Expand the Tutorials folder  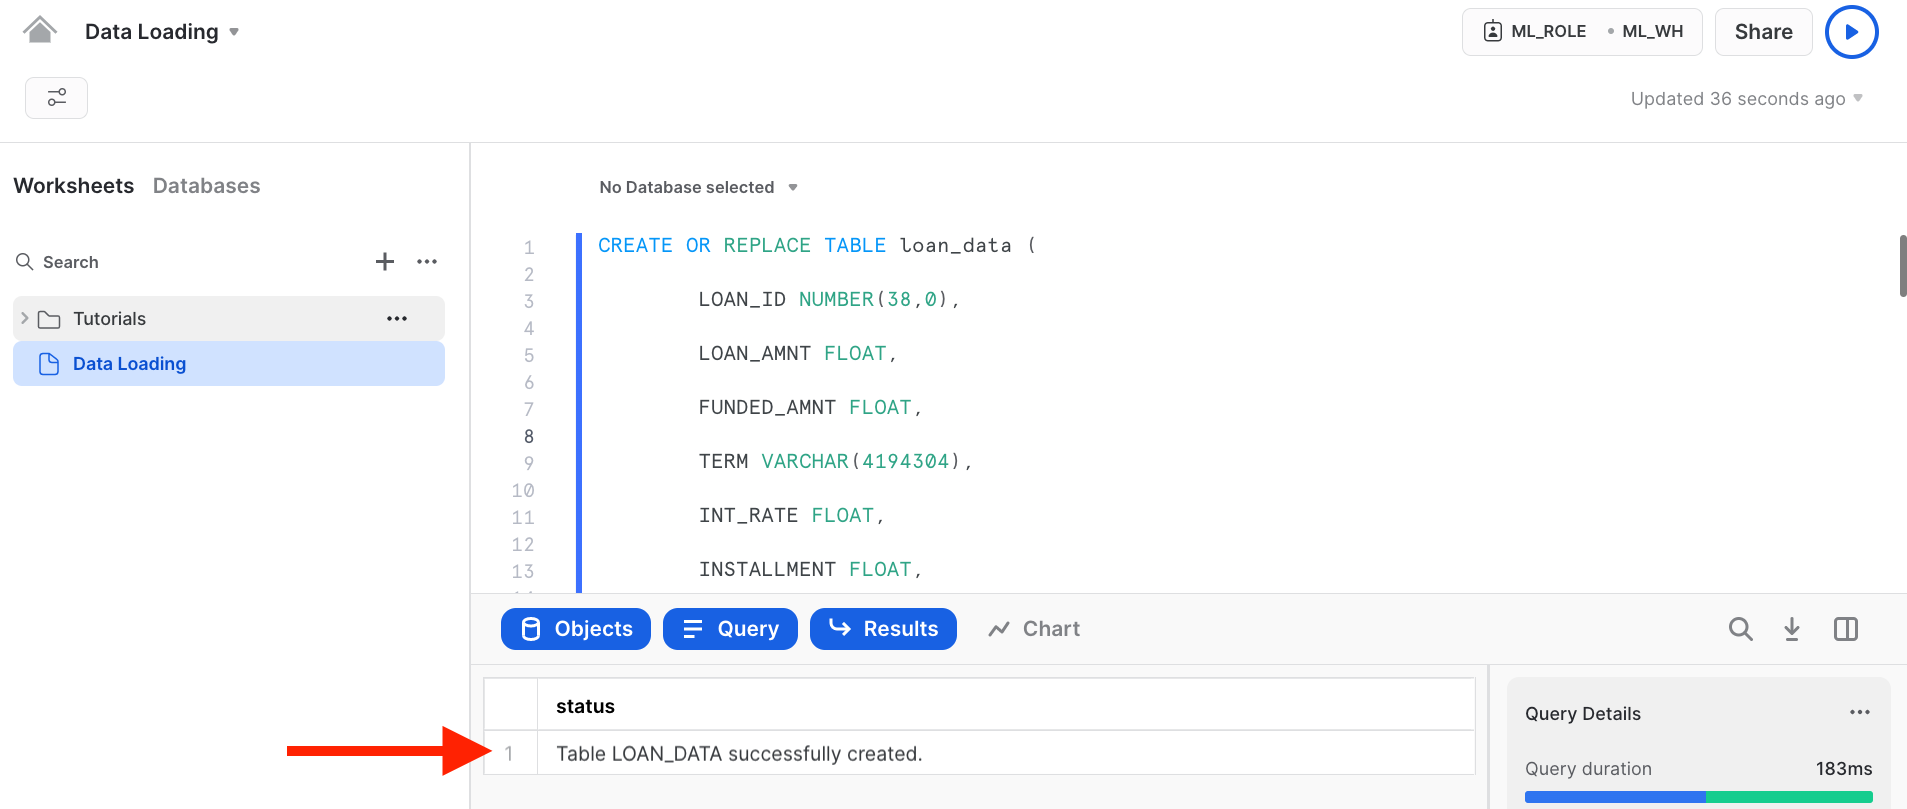(x=25, y=319)
